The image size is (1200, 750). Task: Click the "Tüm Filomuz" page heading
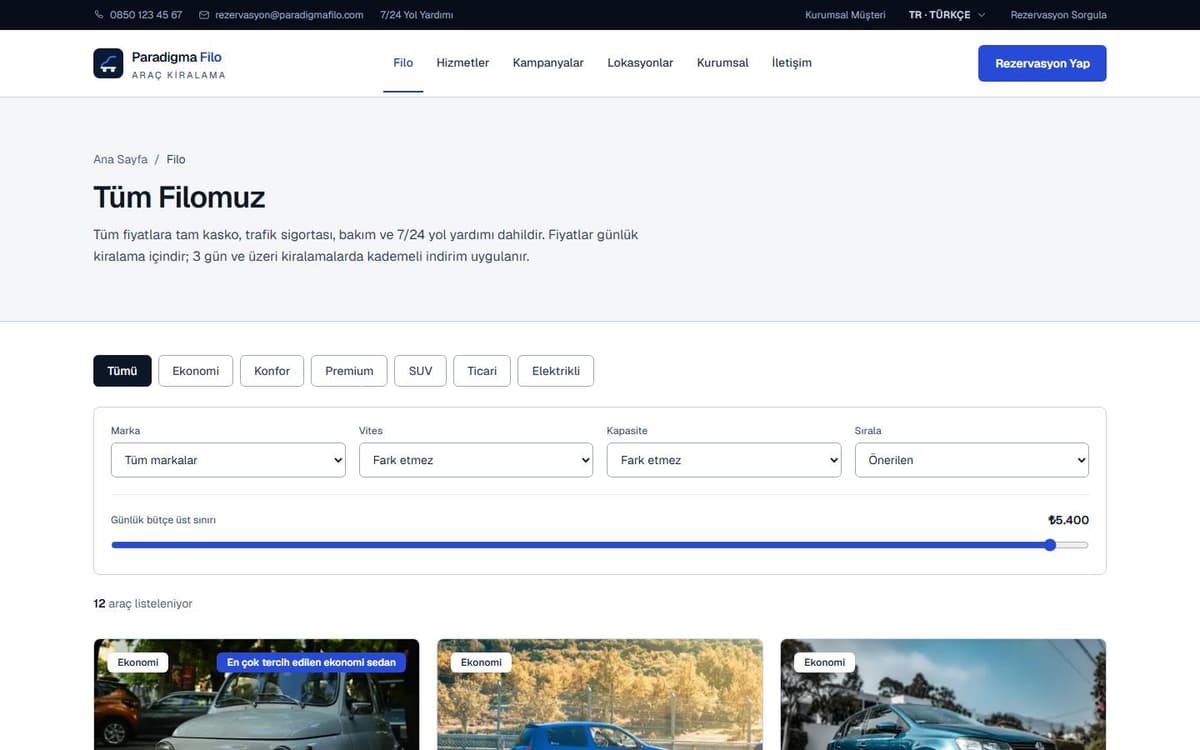tap(179, 197)
